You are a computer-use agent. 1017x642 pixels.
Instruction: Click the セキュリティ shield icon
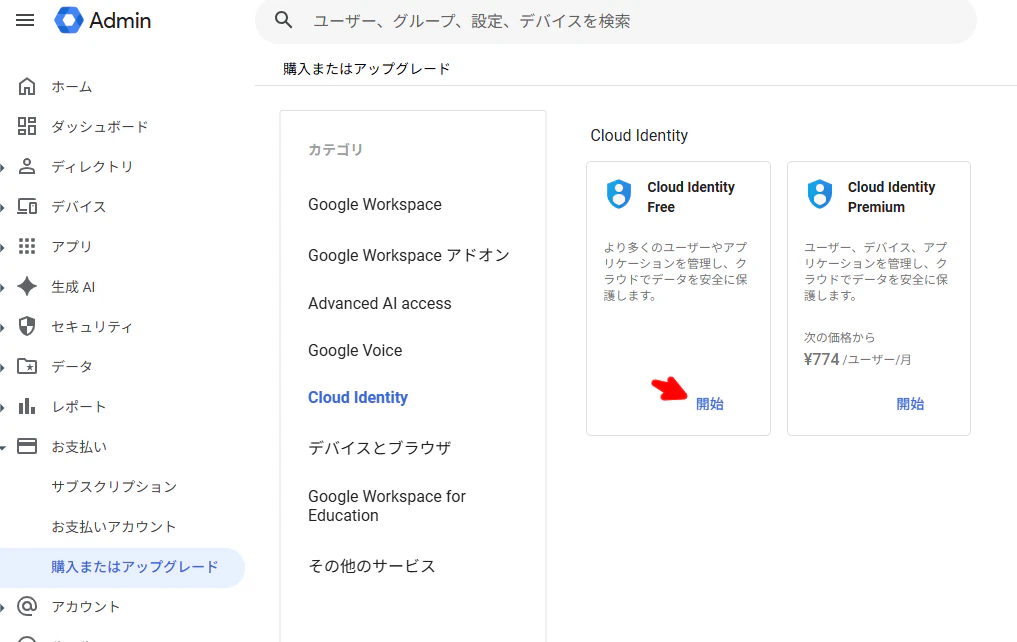[27, 326]
